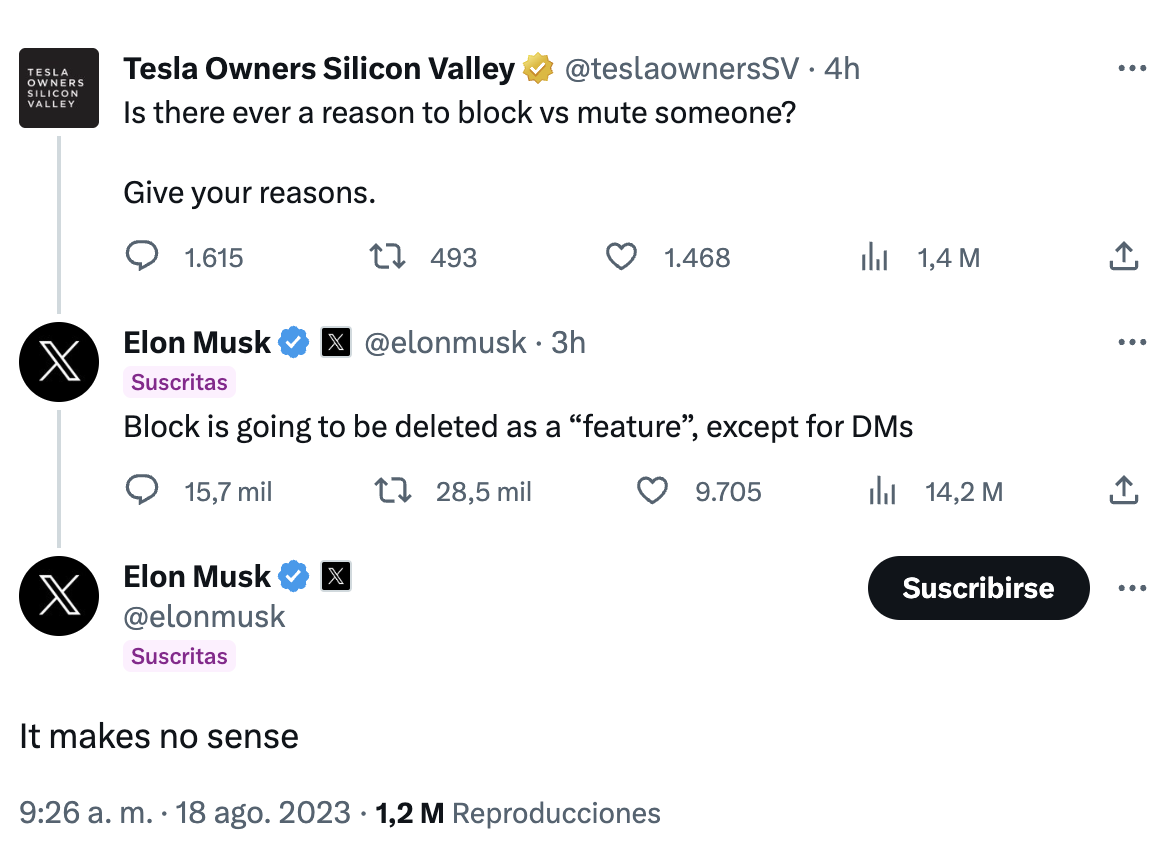View analytics of the 1,4 M views tweet
Viewport: 1176px width, 850px height.
(x=875, y=257)
